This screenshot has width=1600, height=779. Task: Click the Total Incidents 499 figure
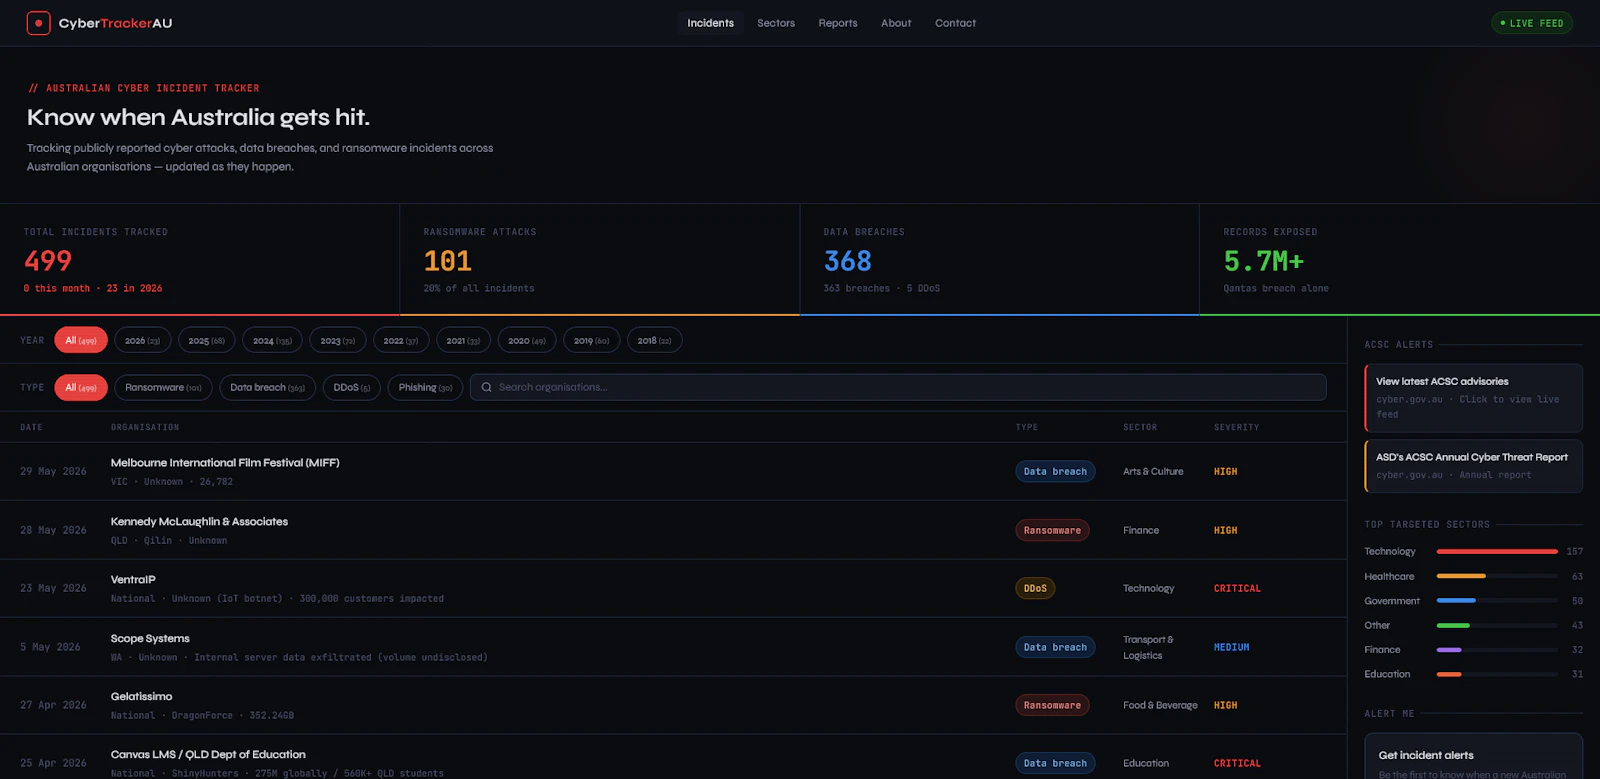click(x=48, y=261)
